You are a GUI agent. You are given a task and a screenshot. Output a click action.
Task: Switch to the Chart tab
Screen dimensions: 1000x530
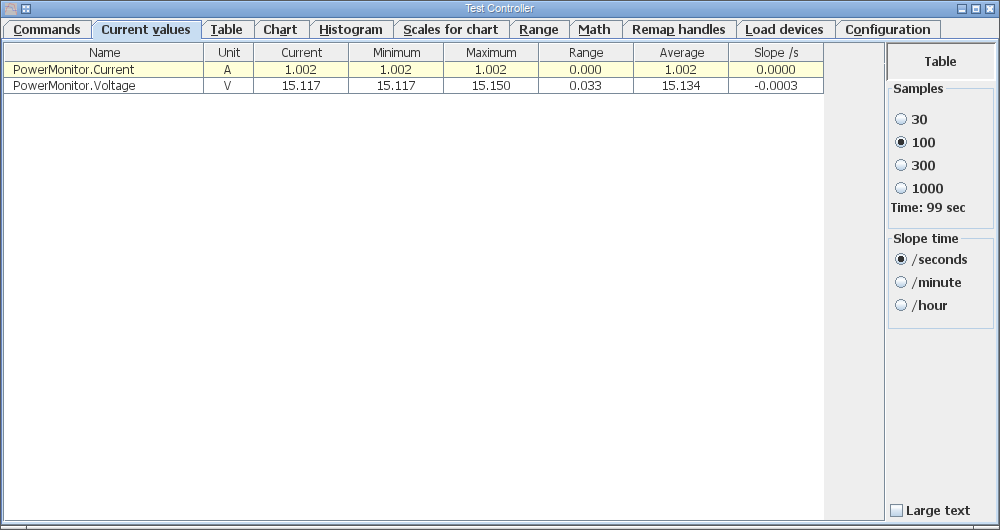click(x=280, y=30)
